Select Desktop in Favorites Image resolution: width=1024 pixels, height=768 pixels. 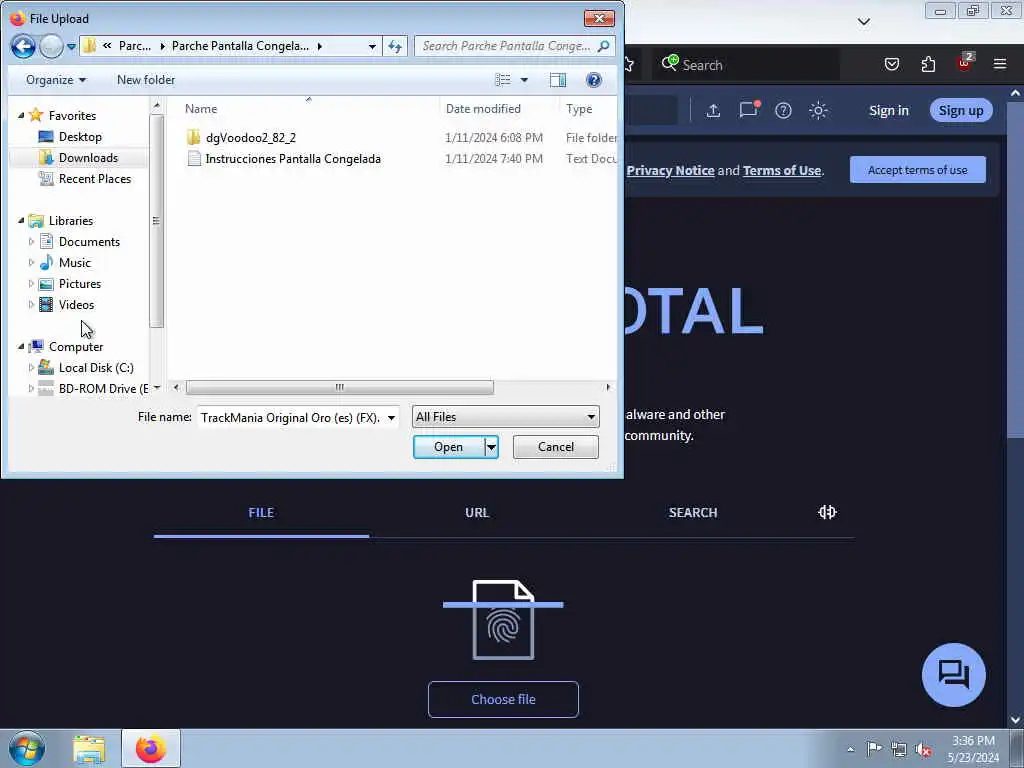(x=80, y=136)
